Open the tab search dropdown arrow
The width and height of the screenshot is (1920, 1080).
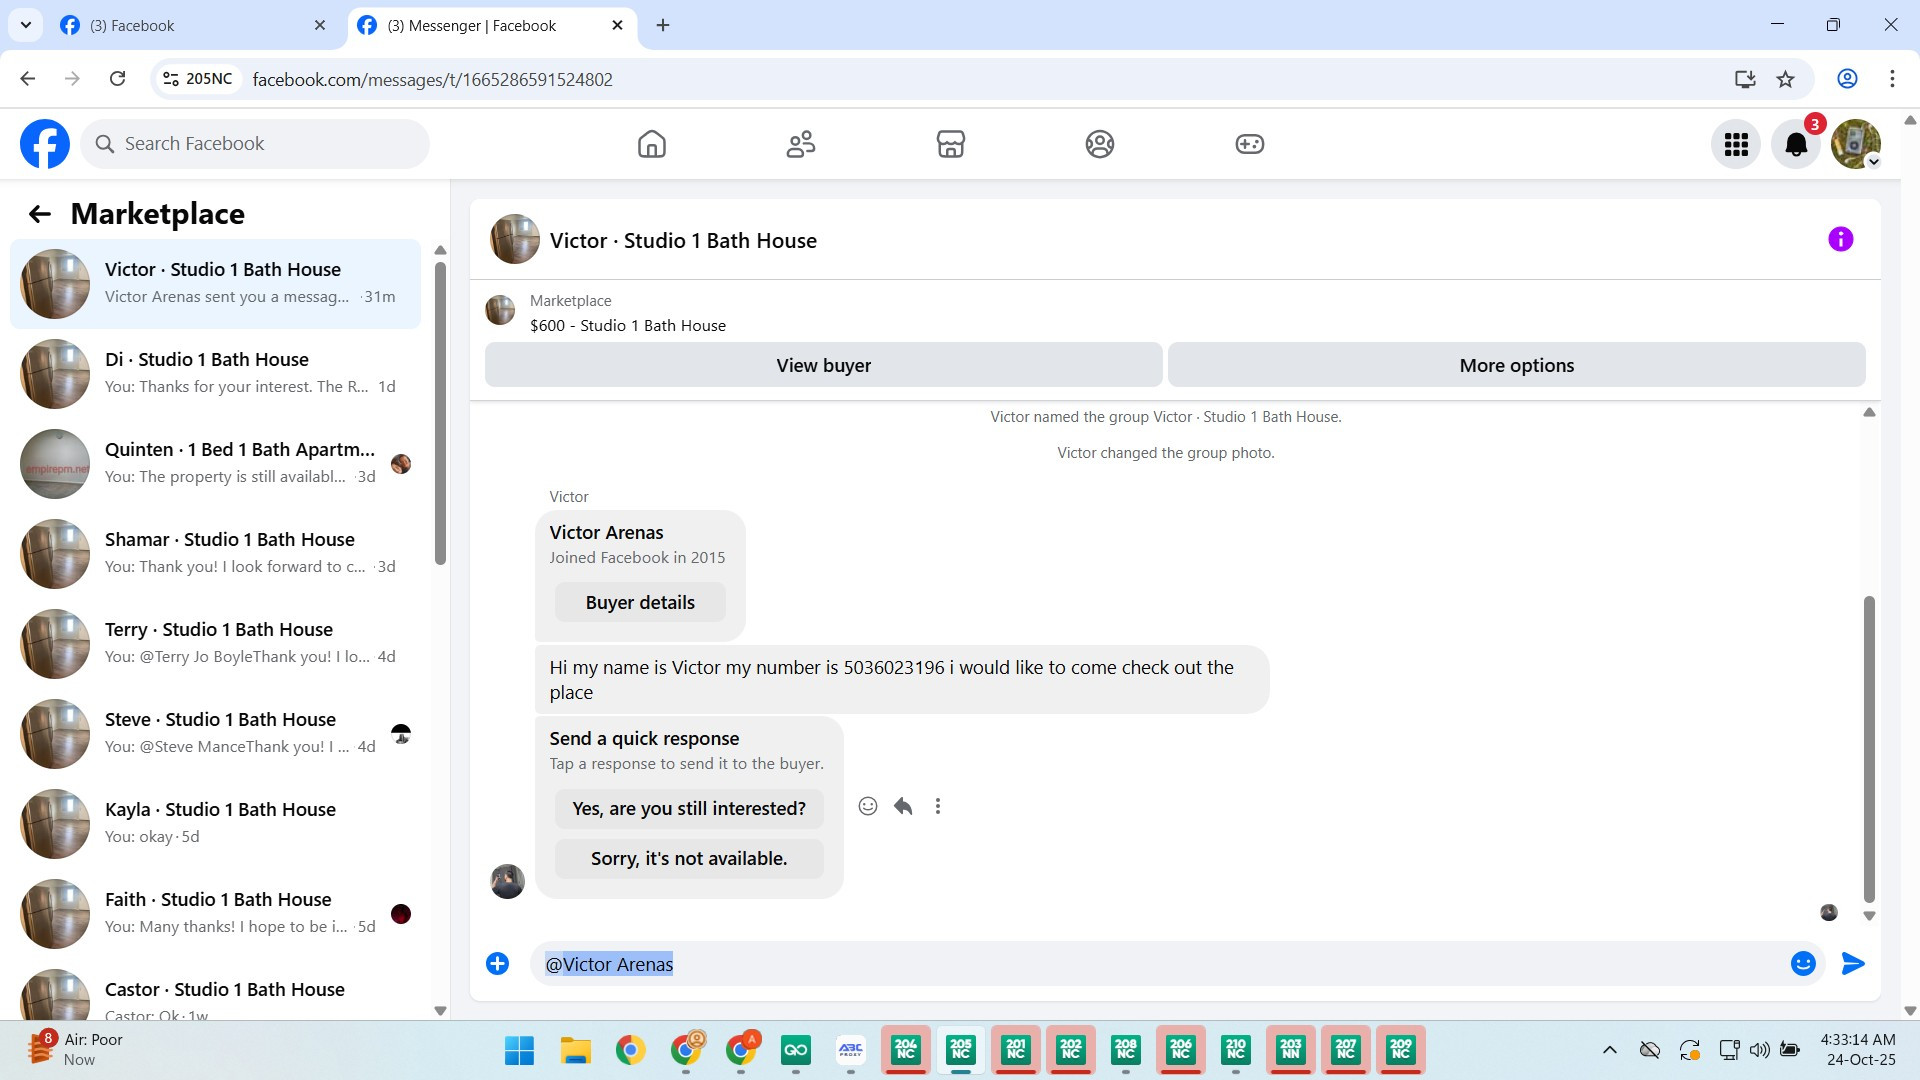click(26, 25)
